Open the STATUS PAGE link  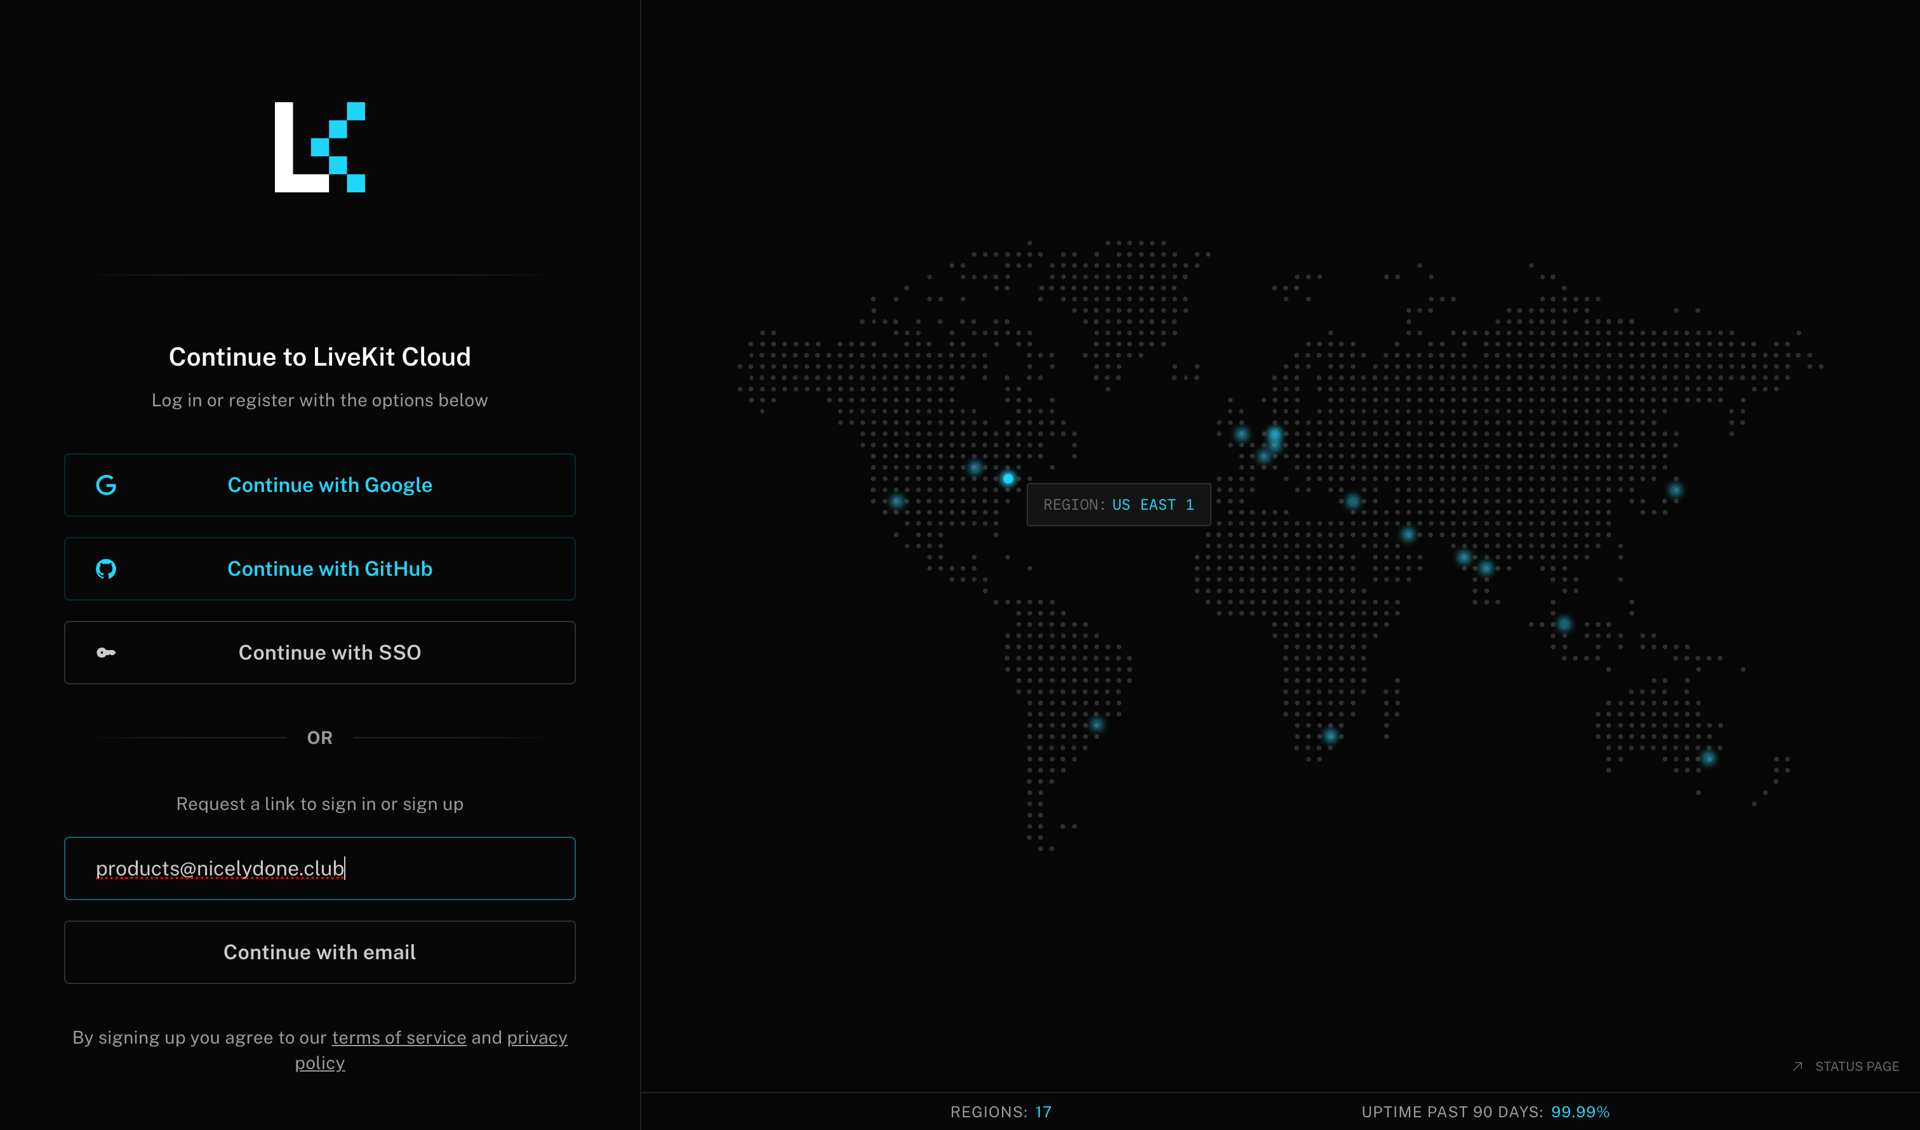coord(1856,1066)
